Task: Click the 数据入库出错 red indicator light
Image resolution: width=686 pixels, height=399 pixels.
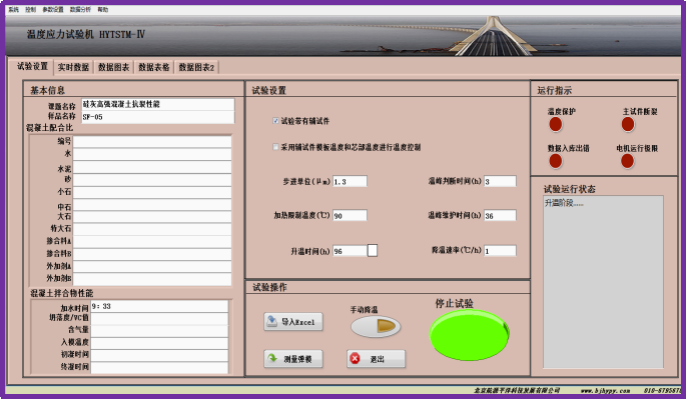Action: coord(556,161)
